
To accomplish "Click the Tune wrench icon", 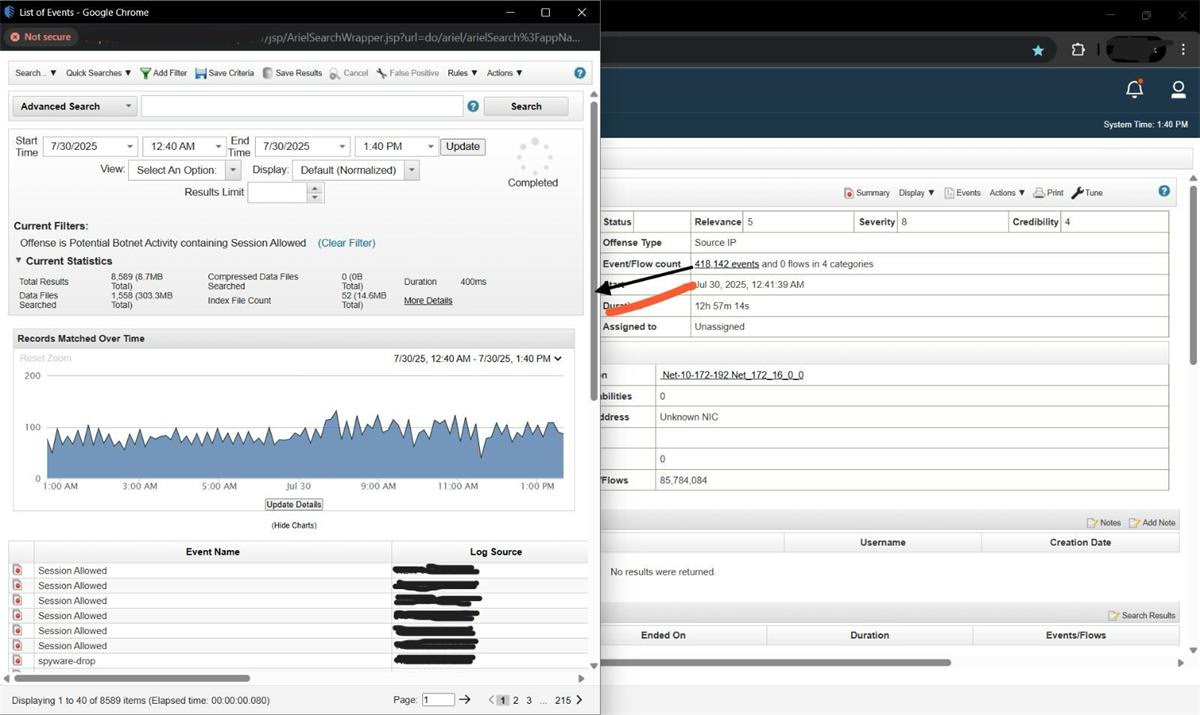I will pos(1077,193).
